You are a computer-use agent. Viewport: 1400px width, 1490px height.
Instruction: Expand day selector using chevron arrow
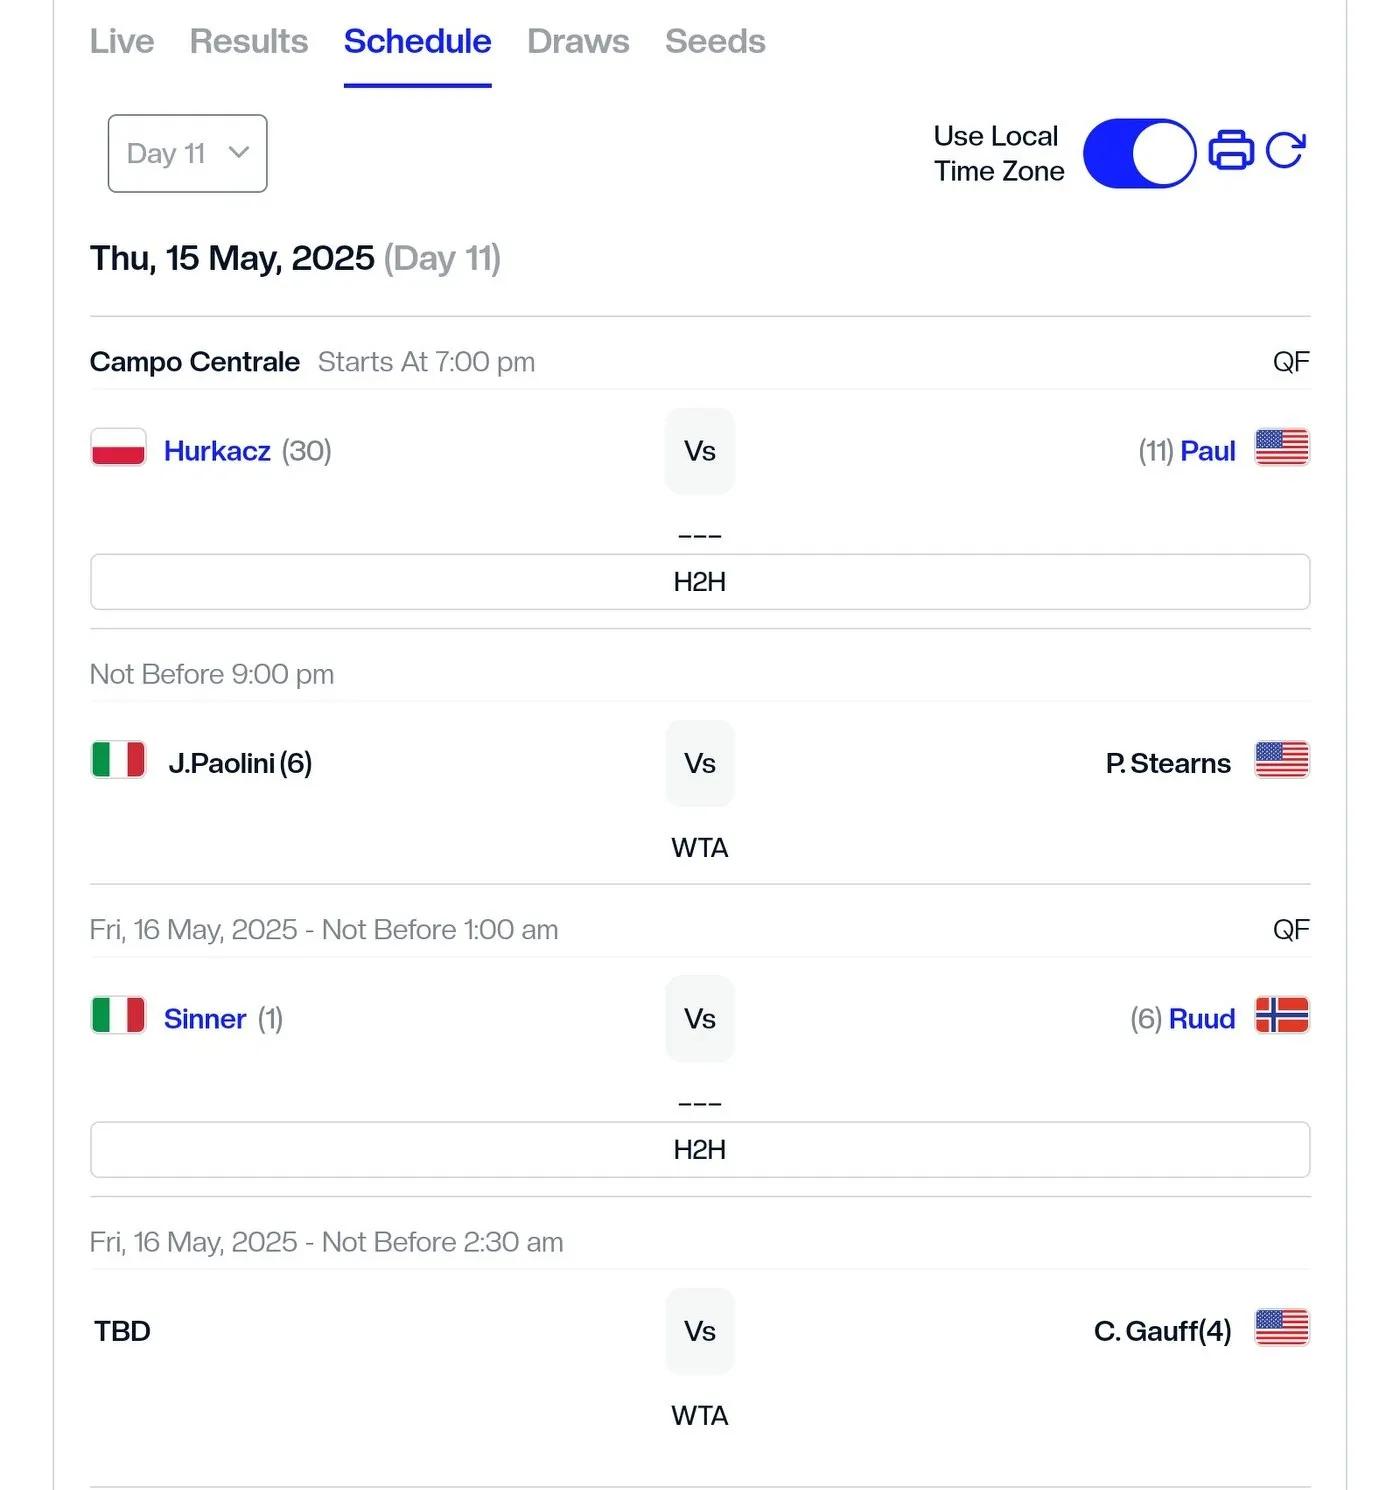238,152
